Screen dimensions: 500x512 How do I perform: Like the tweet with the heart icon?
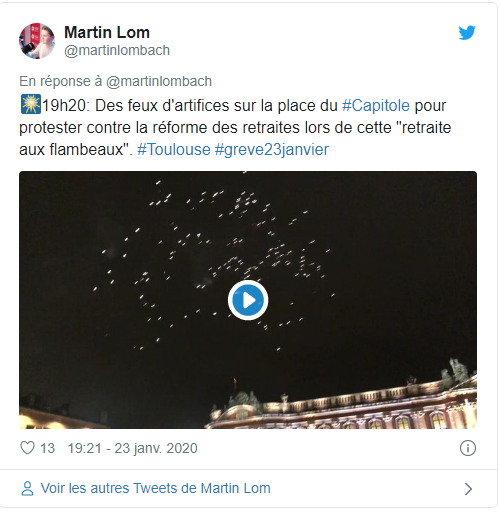point(27,448)
